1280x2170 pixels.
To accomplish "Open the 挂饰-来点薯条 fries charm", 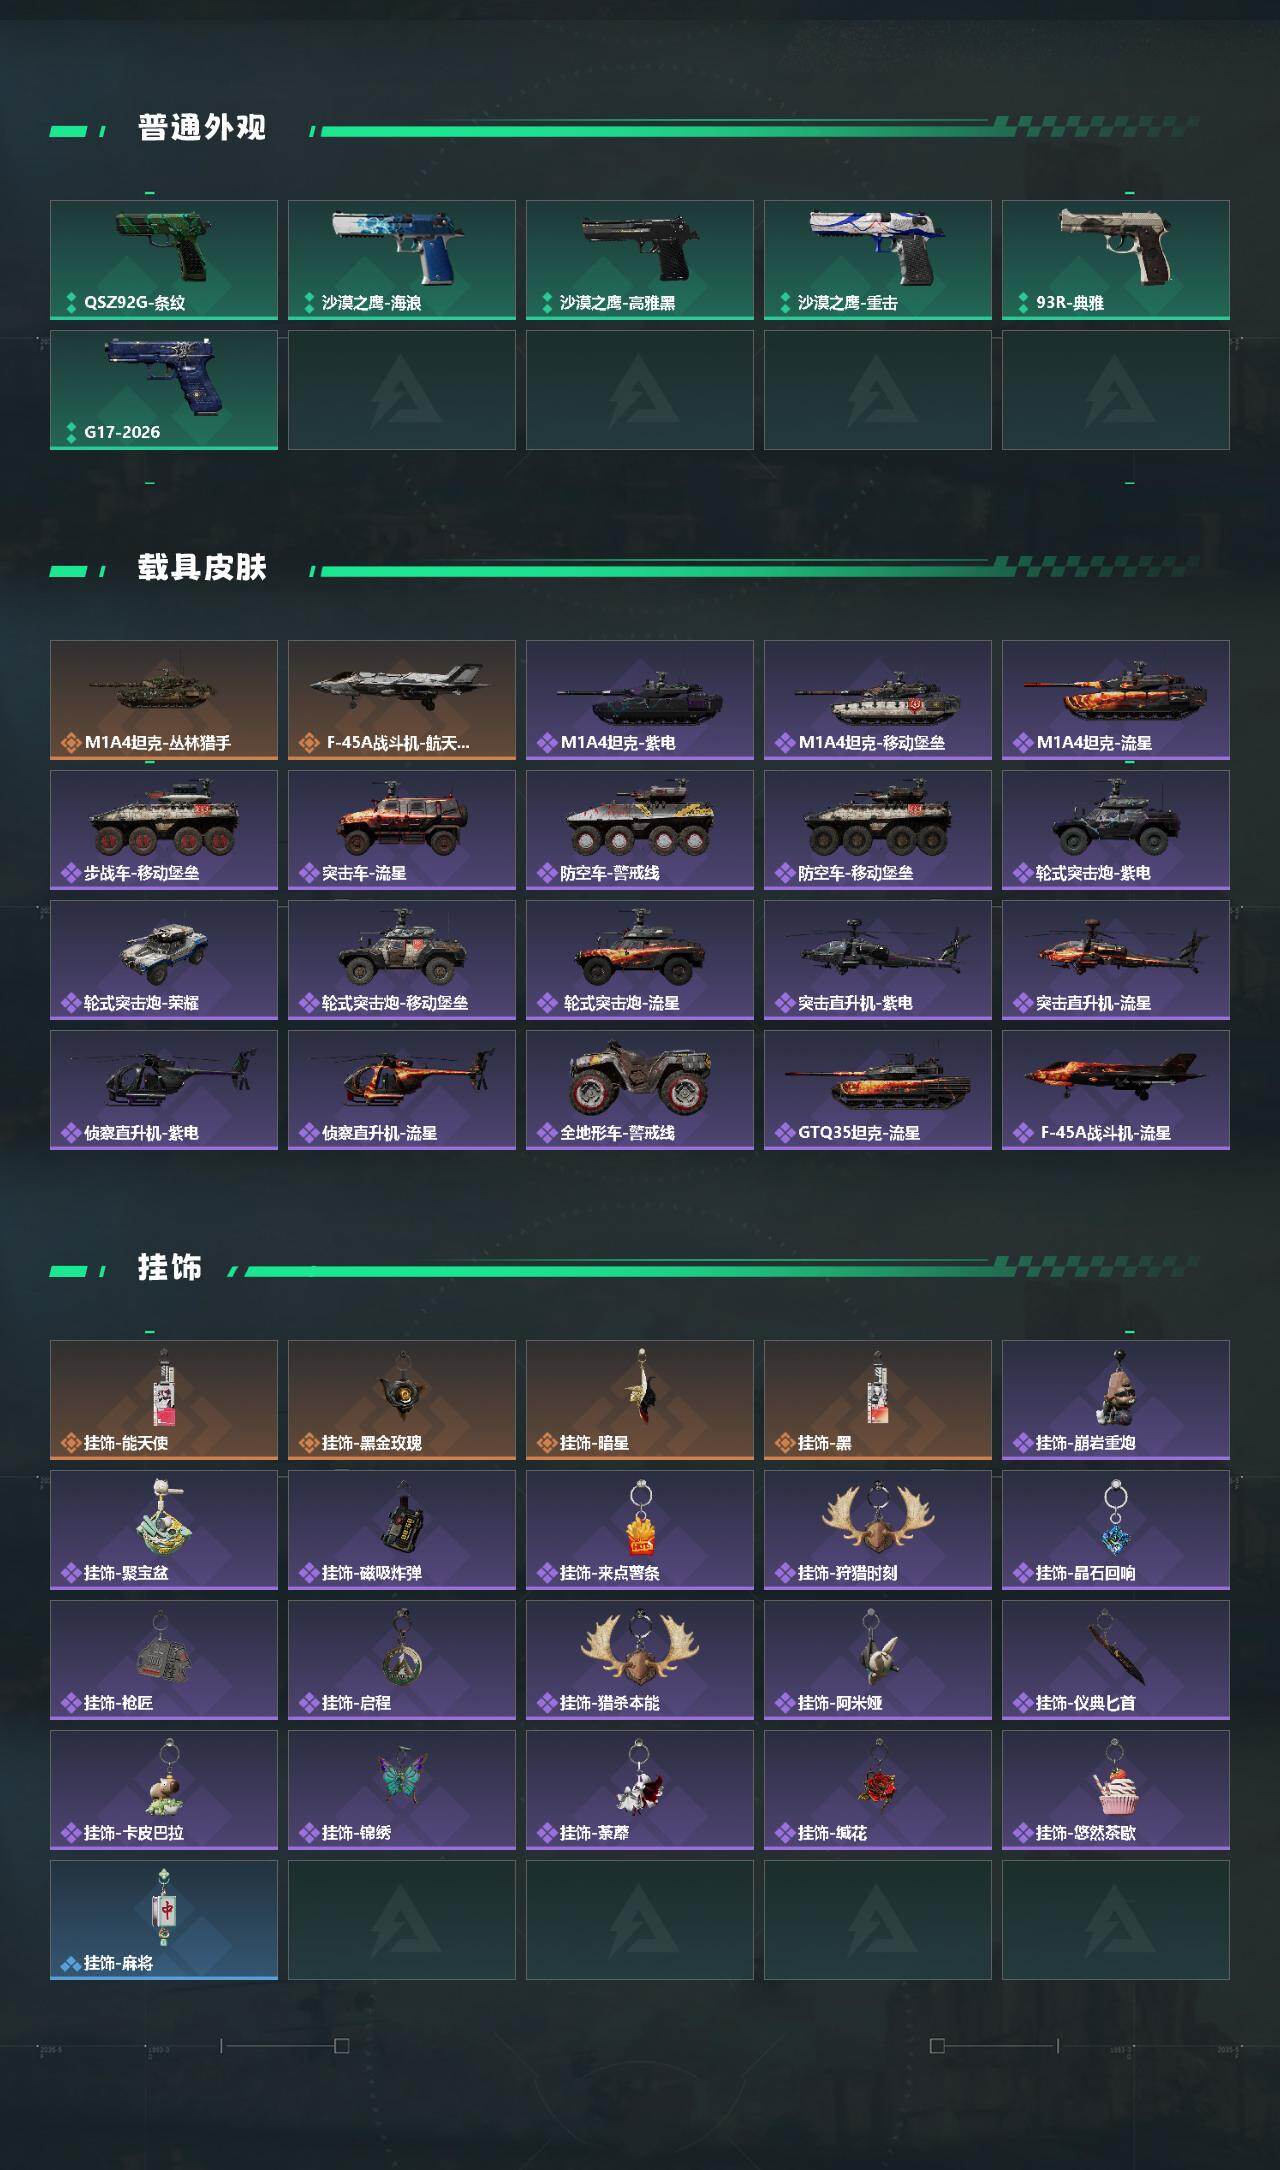I will [640, 1530].
